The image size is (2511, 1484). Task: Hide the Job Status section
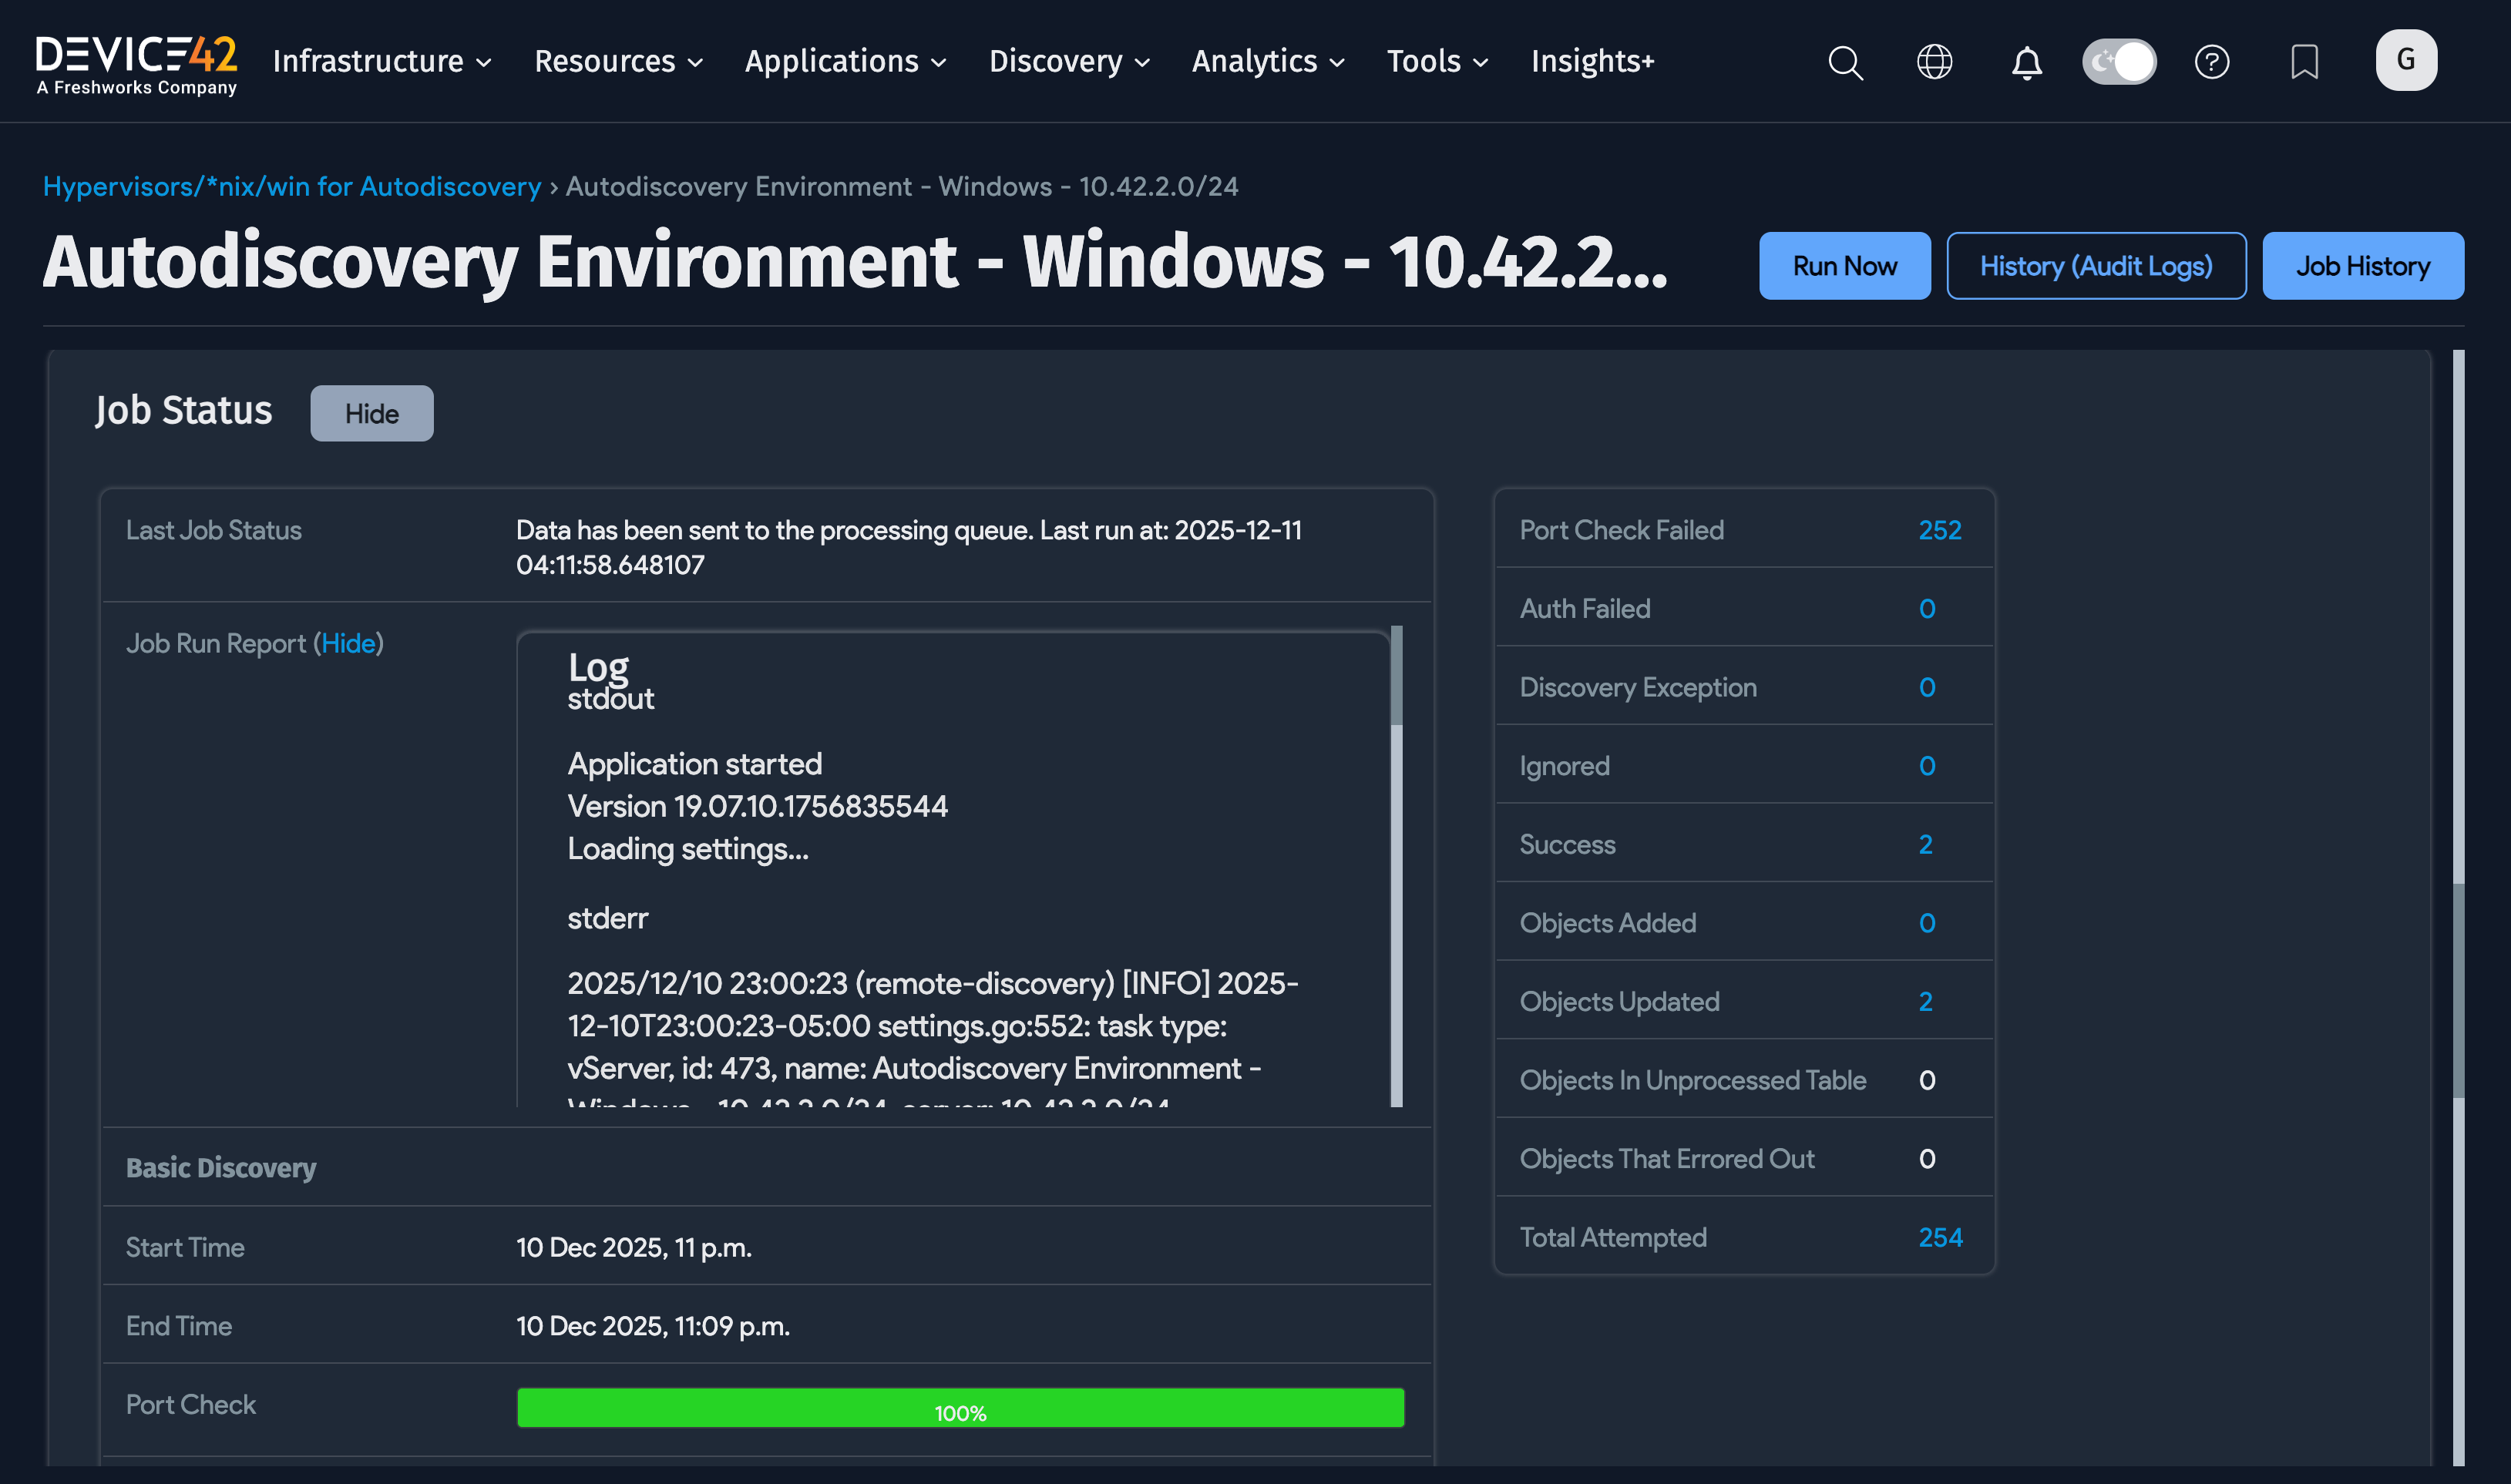[371, 413]
